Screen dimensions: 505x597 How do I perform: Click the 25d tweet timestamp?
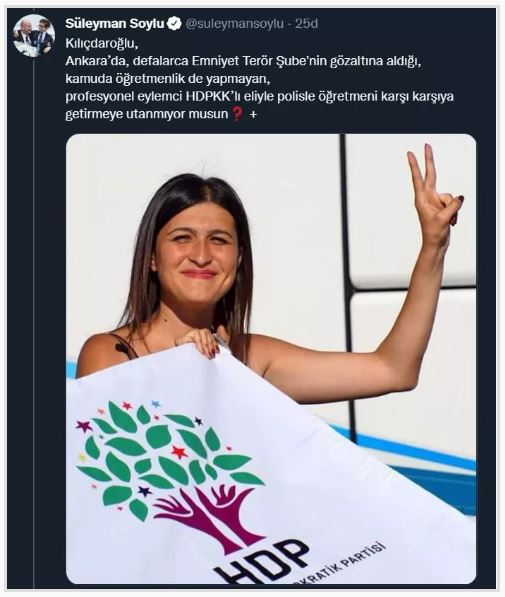tap(307, 24)
